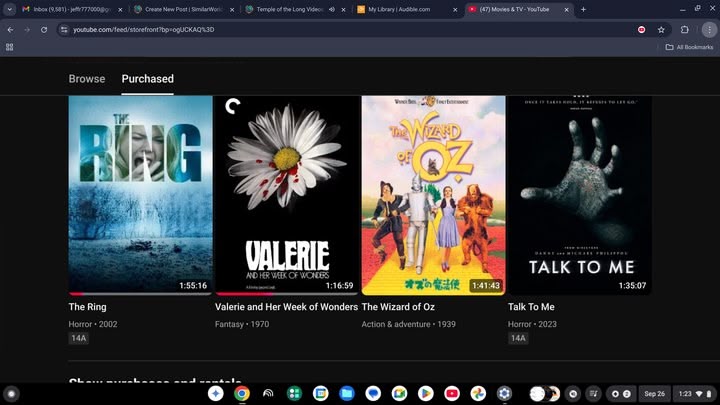This screenshot has width=720, height=405.
Task: Open the green grid app in shelf
Action: [294, 394]
